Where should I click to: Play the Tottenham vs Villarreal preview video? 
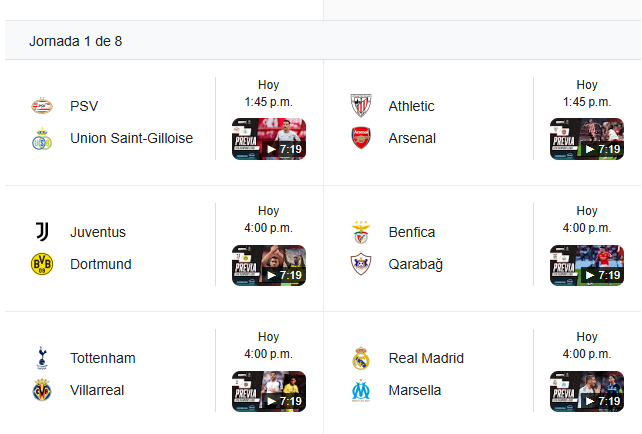point(269,391)
